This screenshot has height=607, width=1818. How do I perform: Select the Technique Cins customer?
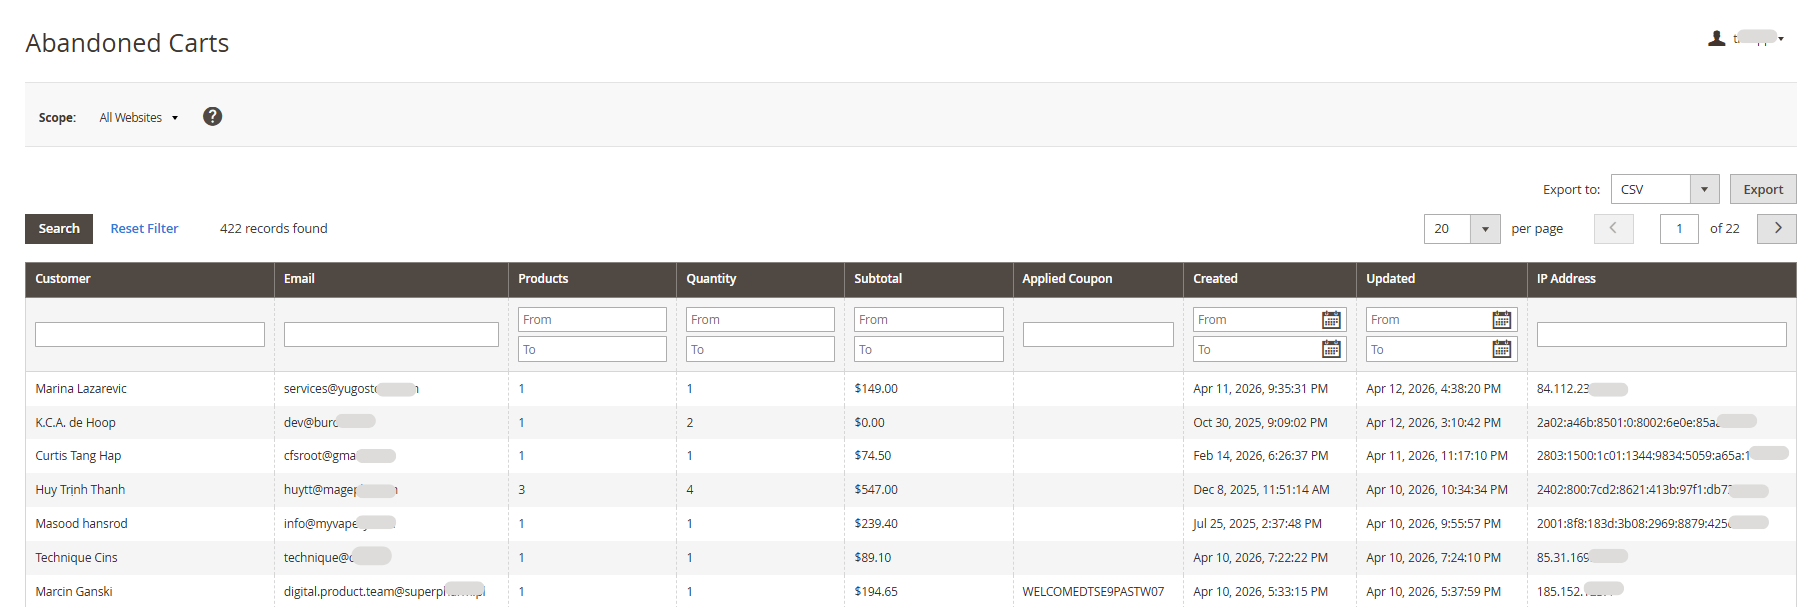tap(76, 558)
